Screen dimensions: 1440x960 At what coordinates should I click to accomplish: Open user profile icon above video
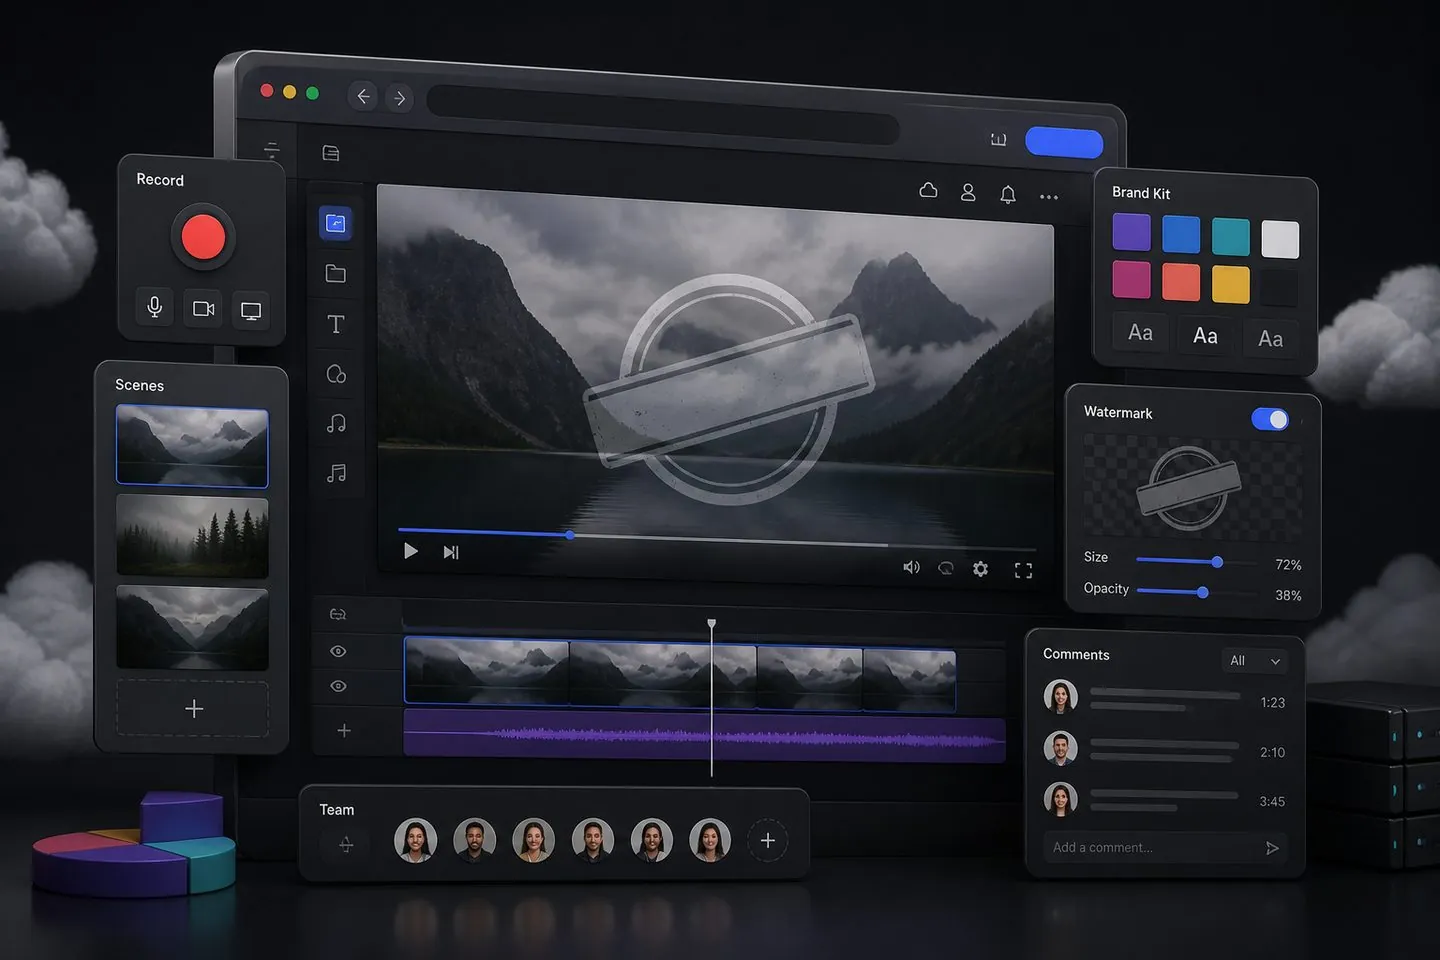pos(968,193)
